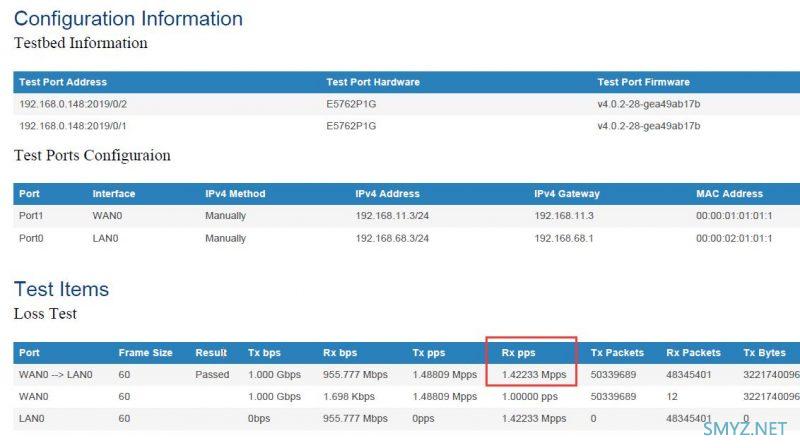Click the Tx pps column header
This screenshot has height=448, width=800.
coord(429,353)
